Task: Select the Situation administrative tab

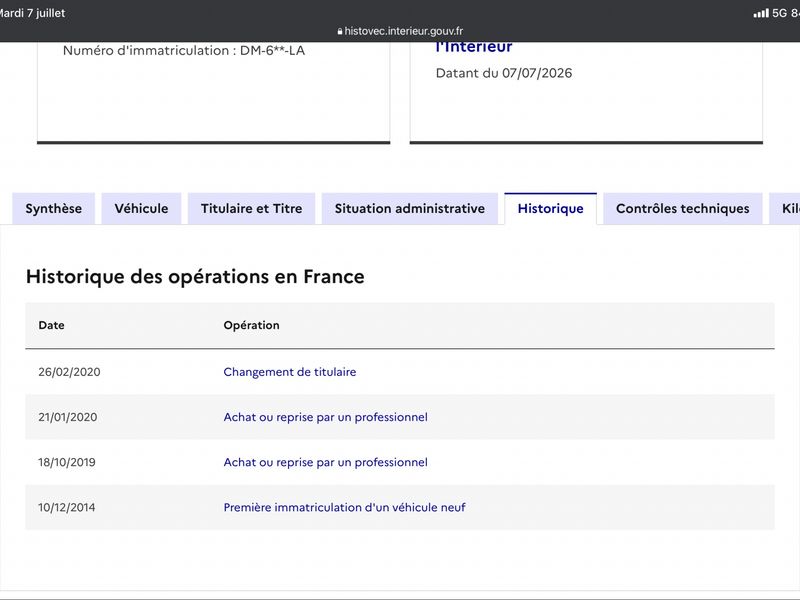Action: tap(410, 209)
